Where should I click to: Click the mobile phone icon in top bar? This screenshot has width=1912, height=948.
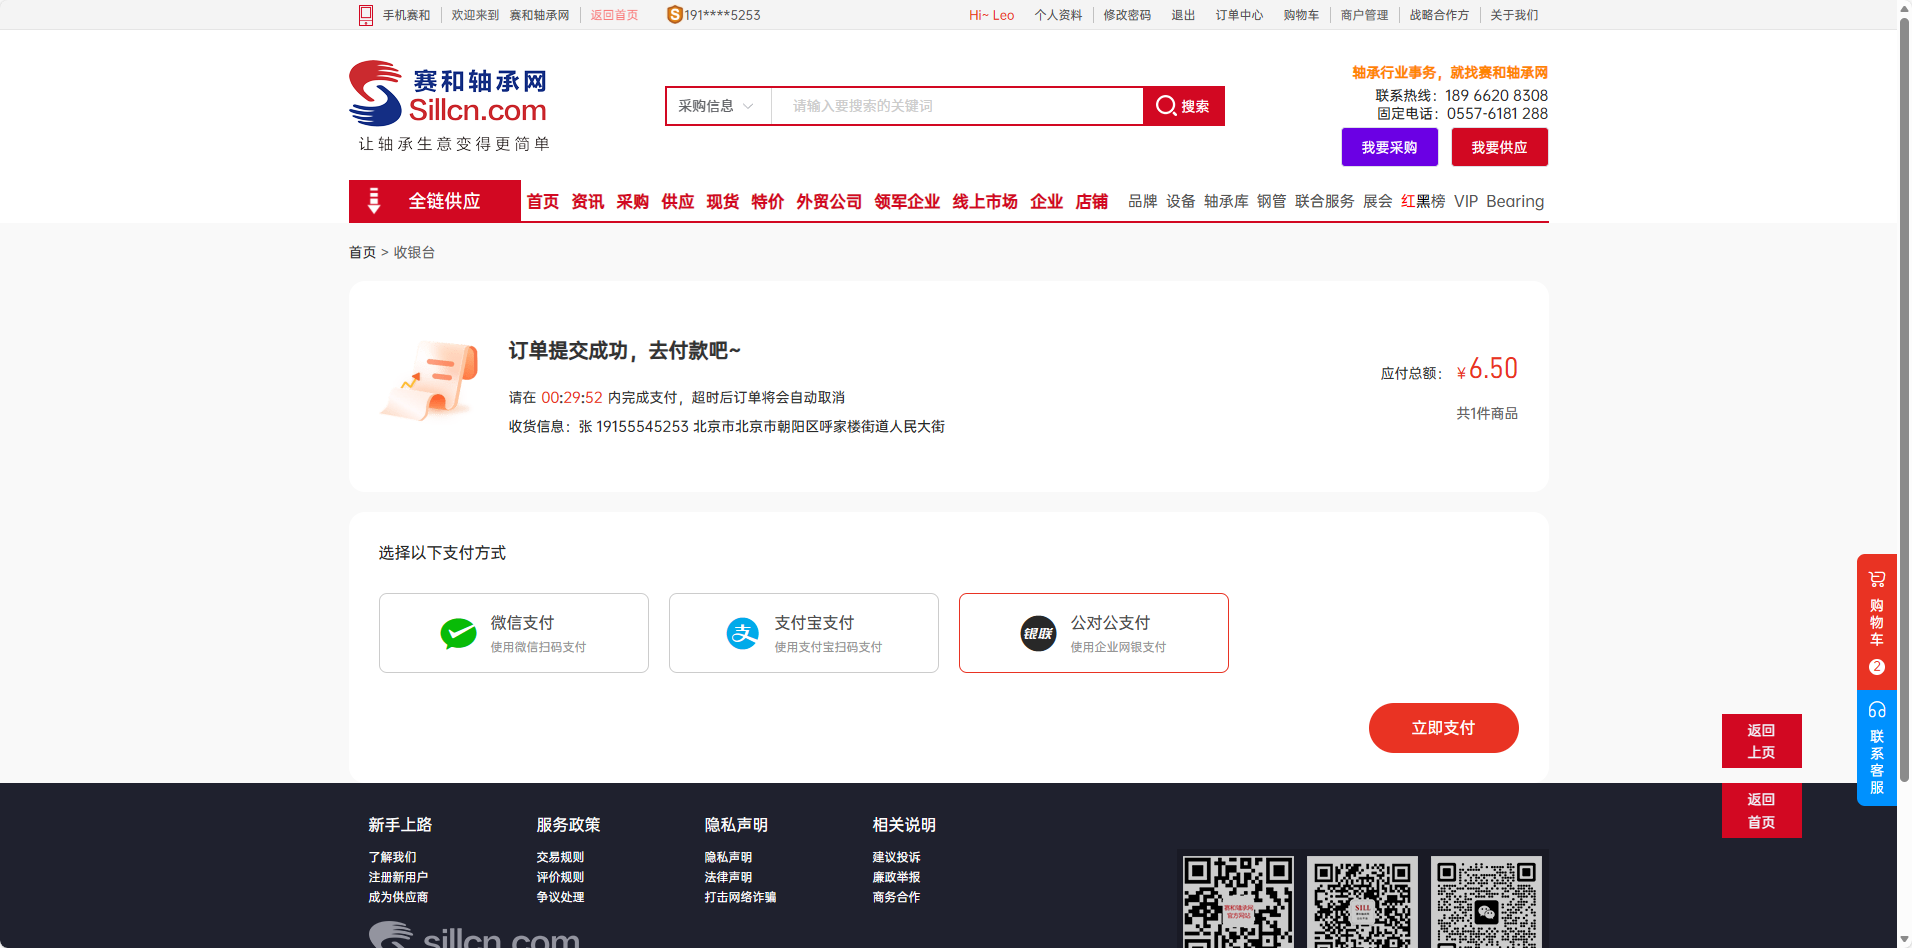[366, 15]
